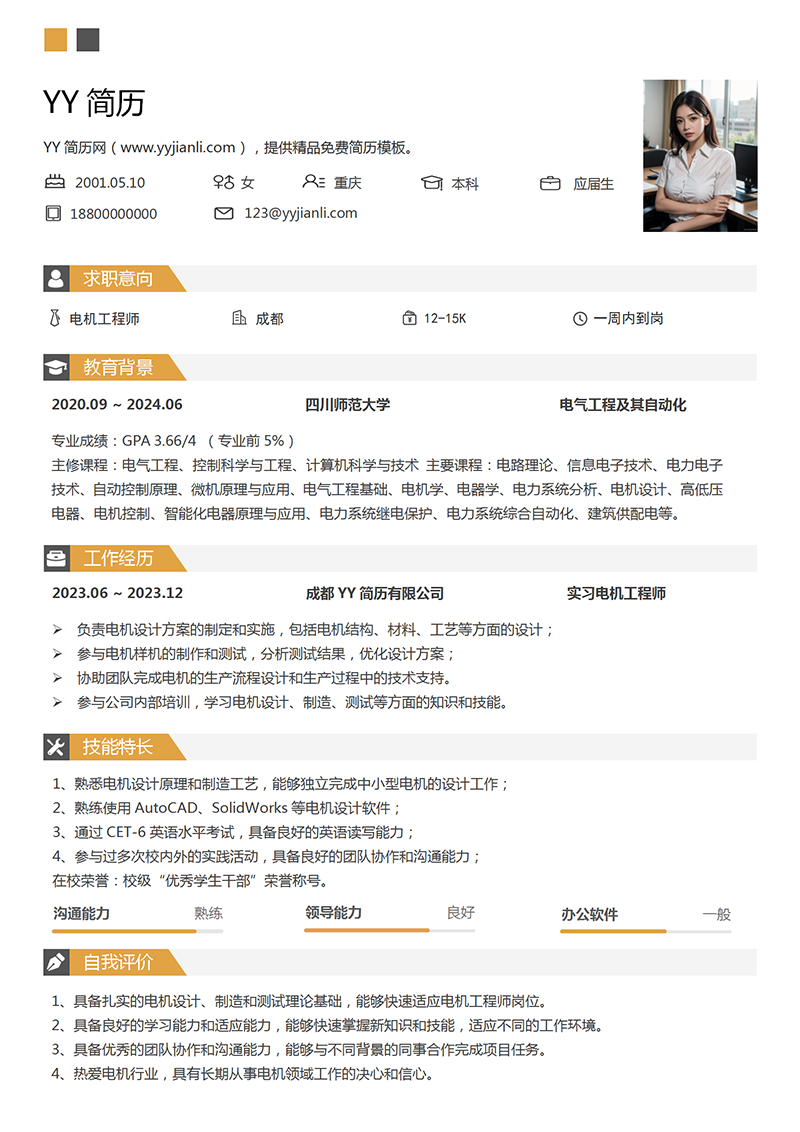This screenshot has height=1132, width=800.
Task: Click the salary range 12-15K
Action: tap(445, 318)
